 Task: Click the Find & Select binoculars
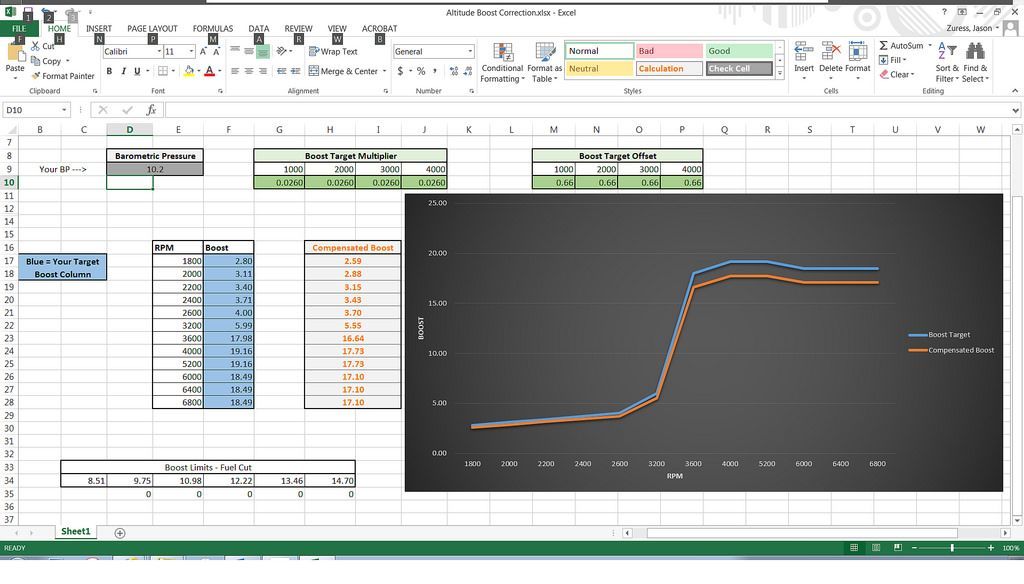[974, 62]
